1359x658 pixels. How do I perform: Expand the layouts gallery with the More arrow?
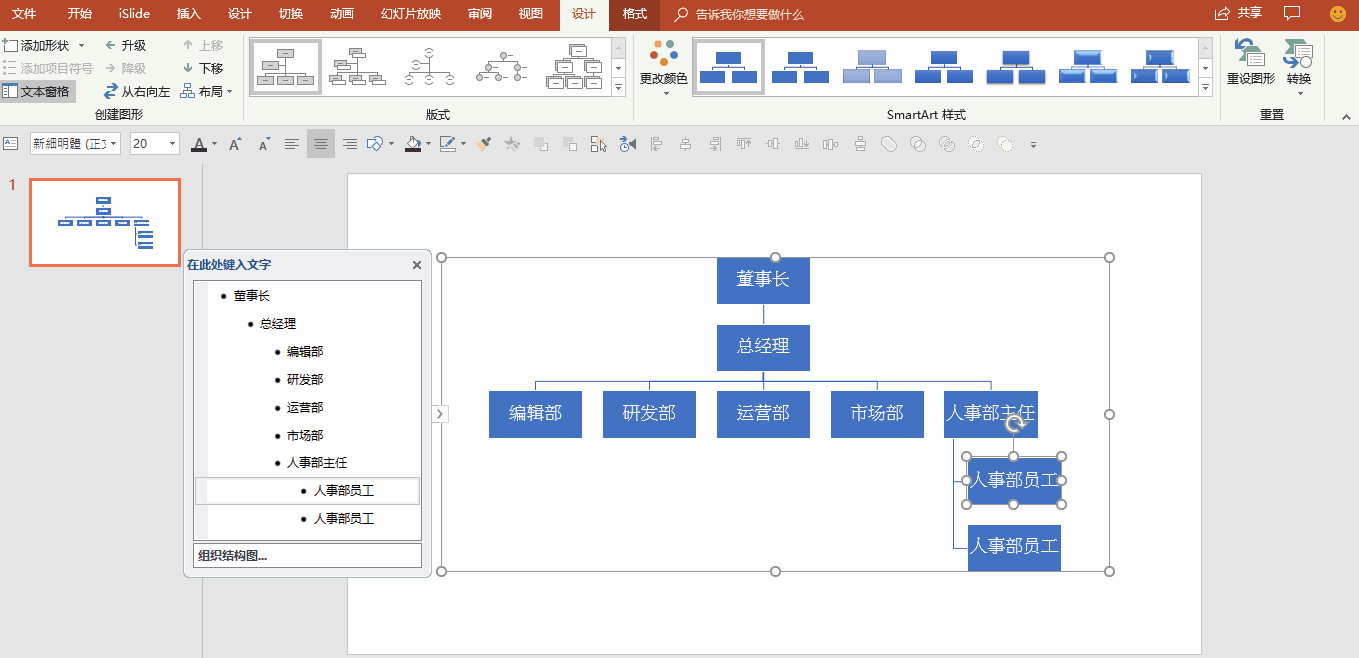tap(619, 88)
